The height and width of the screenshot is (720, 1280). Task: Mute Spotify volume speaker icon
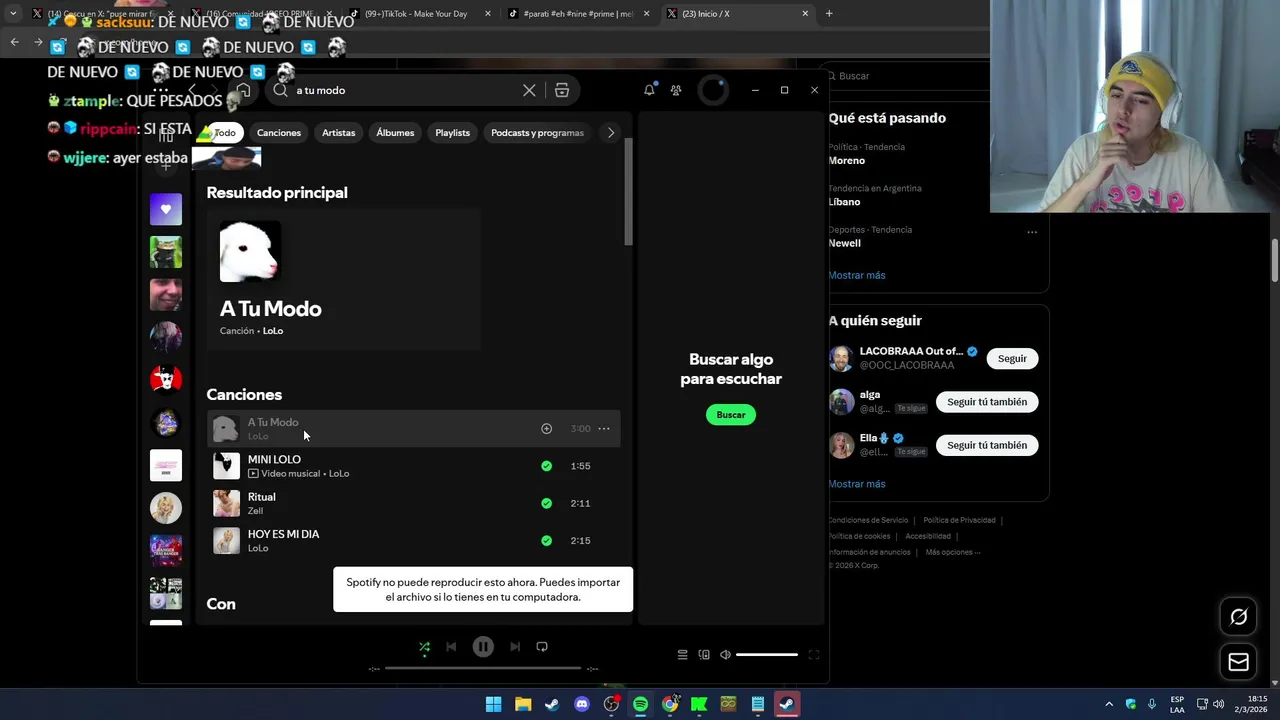(726, 655)
